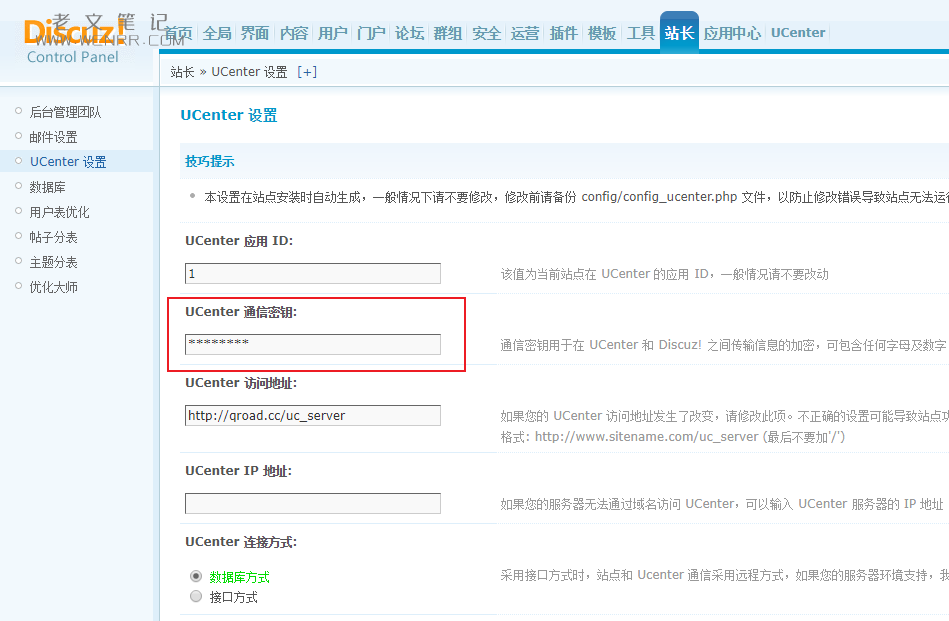
Task: Click the [+] add shortcut link
Action: point(307,72)
